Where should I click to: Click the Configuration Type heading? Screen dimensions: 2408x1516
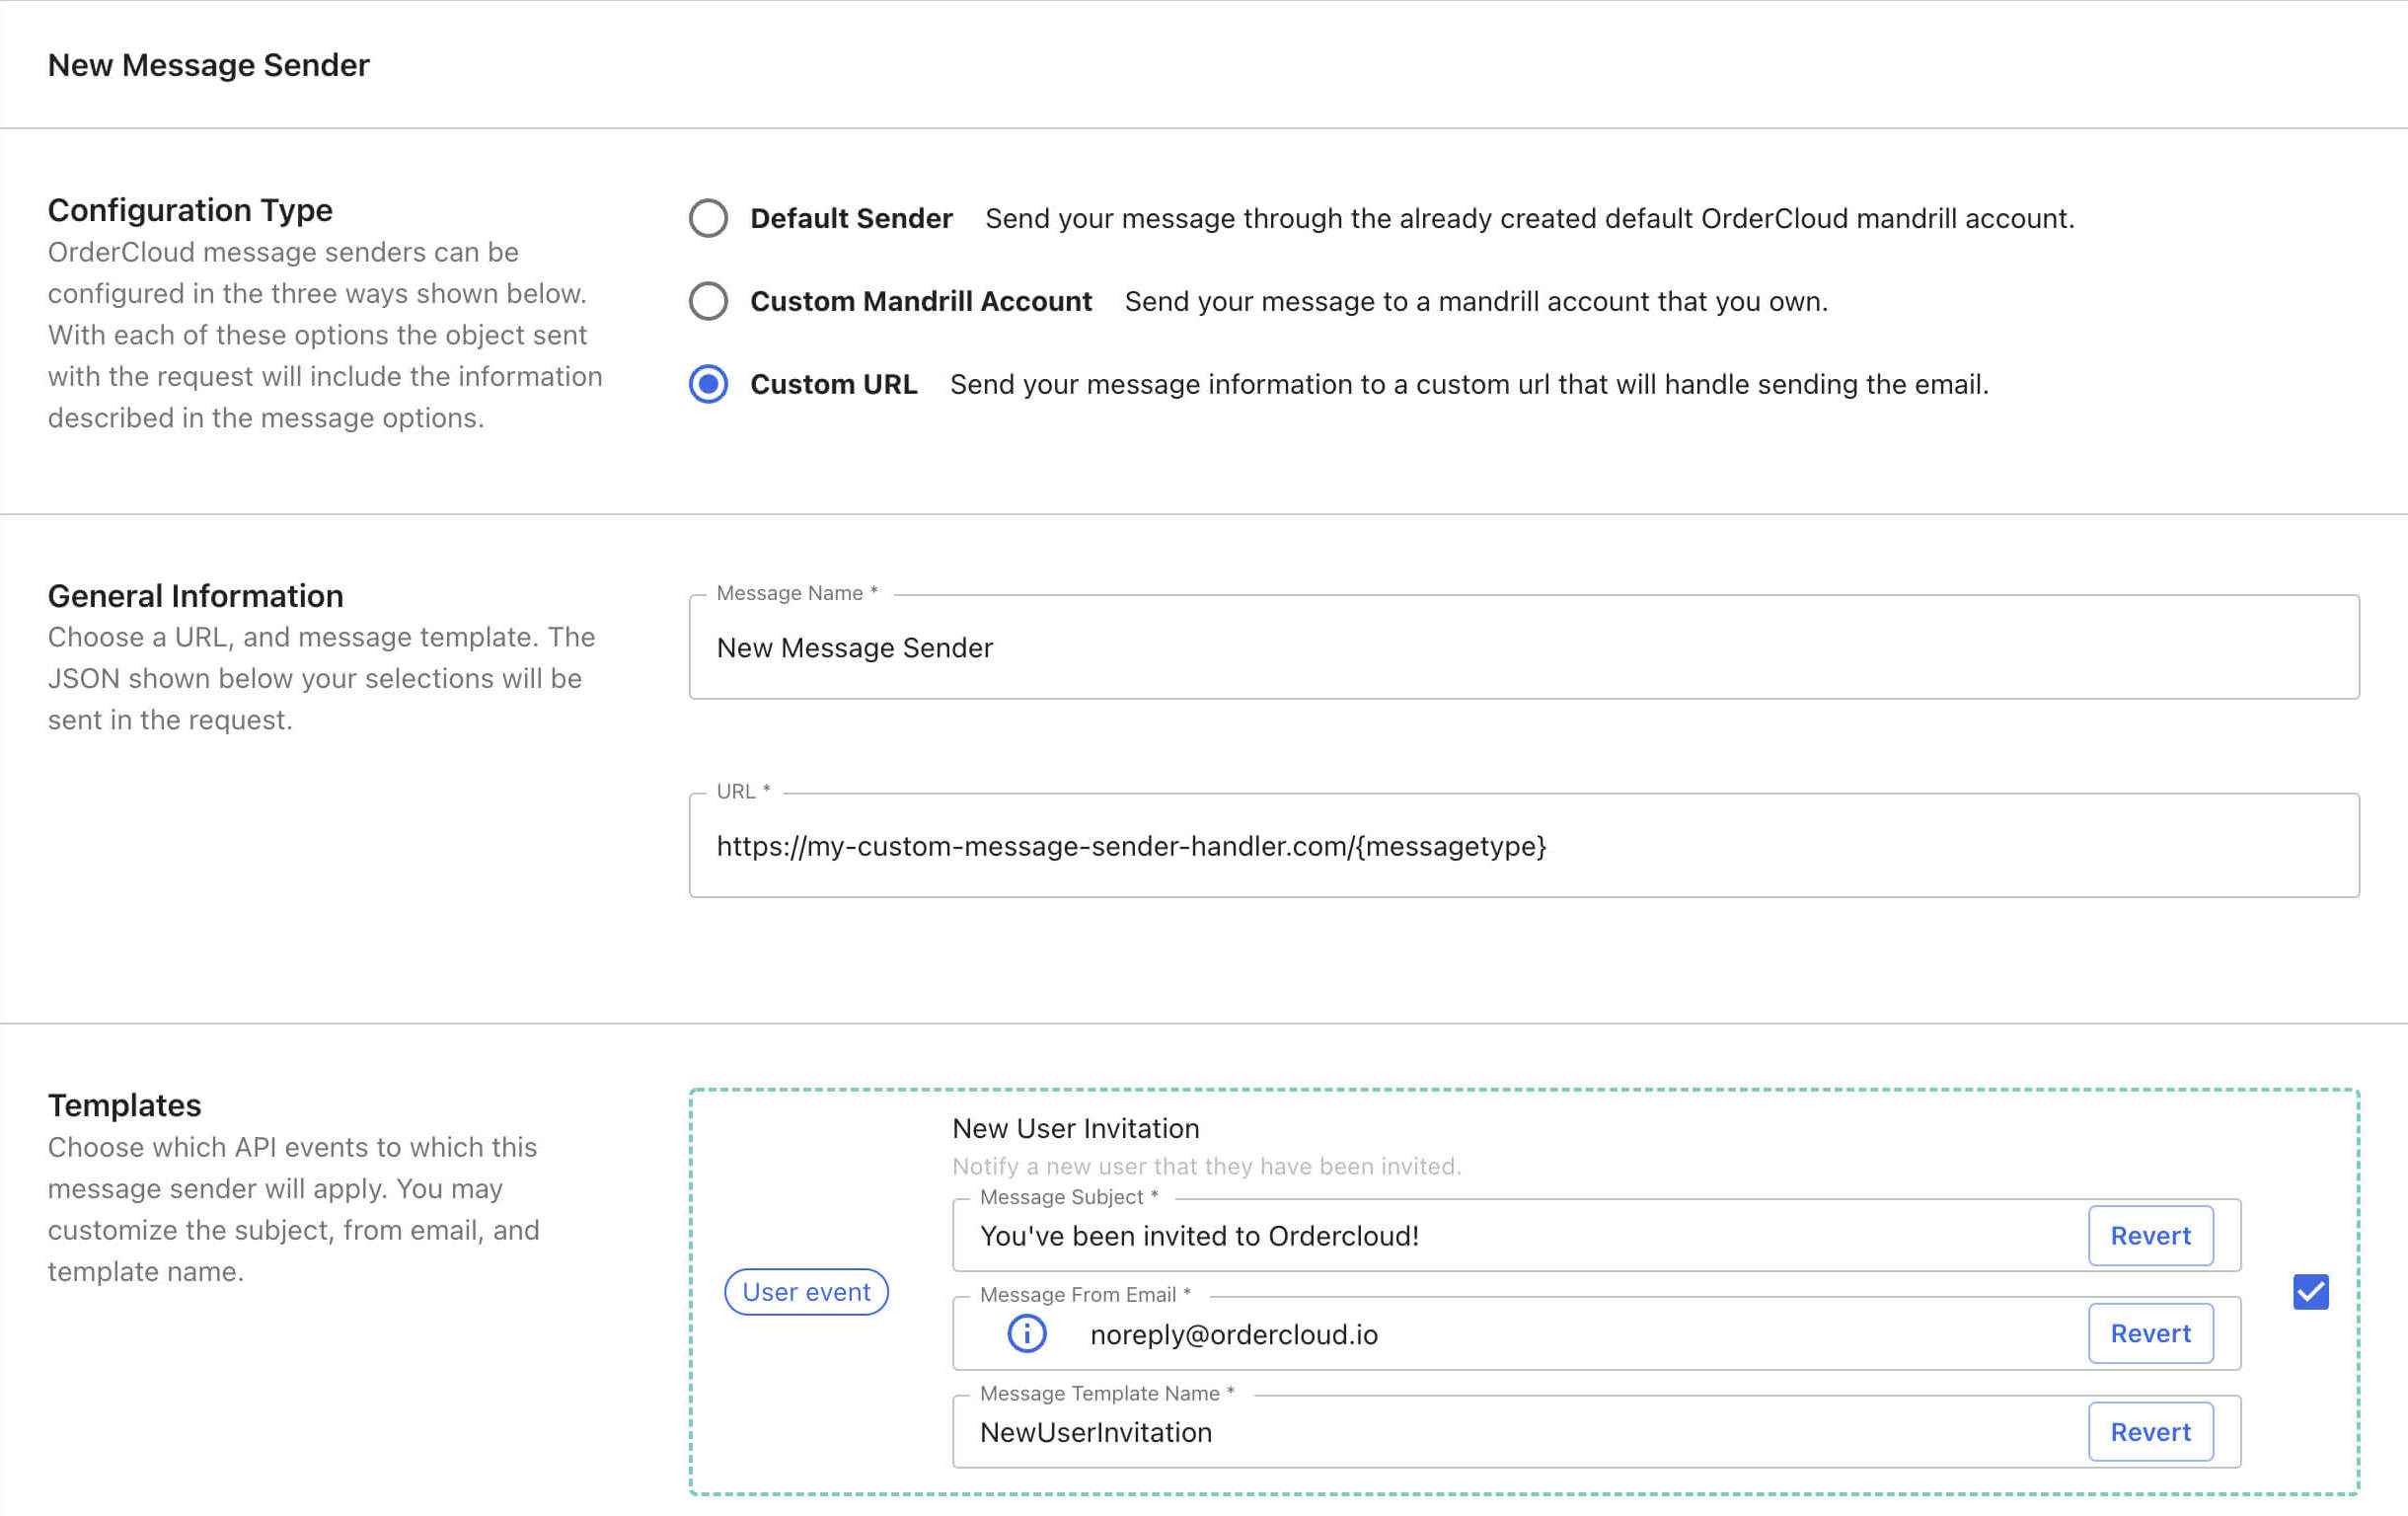(x=190, y=210)
